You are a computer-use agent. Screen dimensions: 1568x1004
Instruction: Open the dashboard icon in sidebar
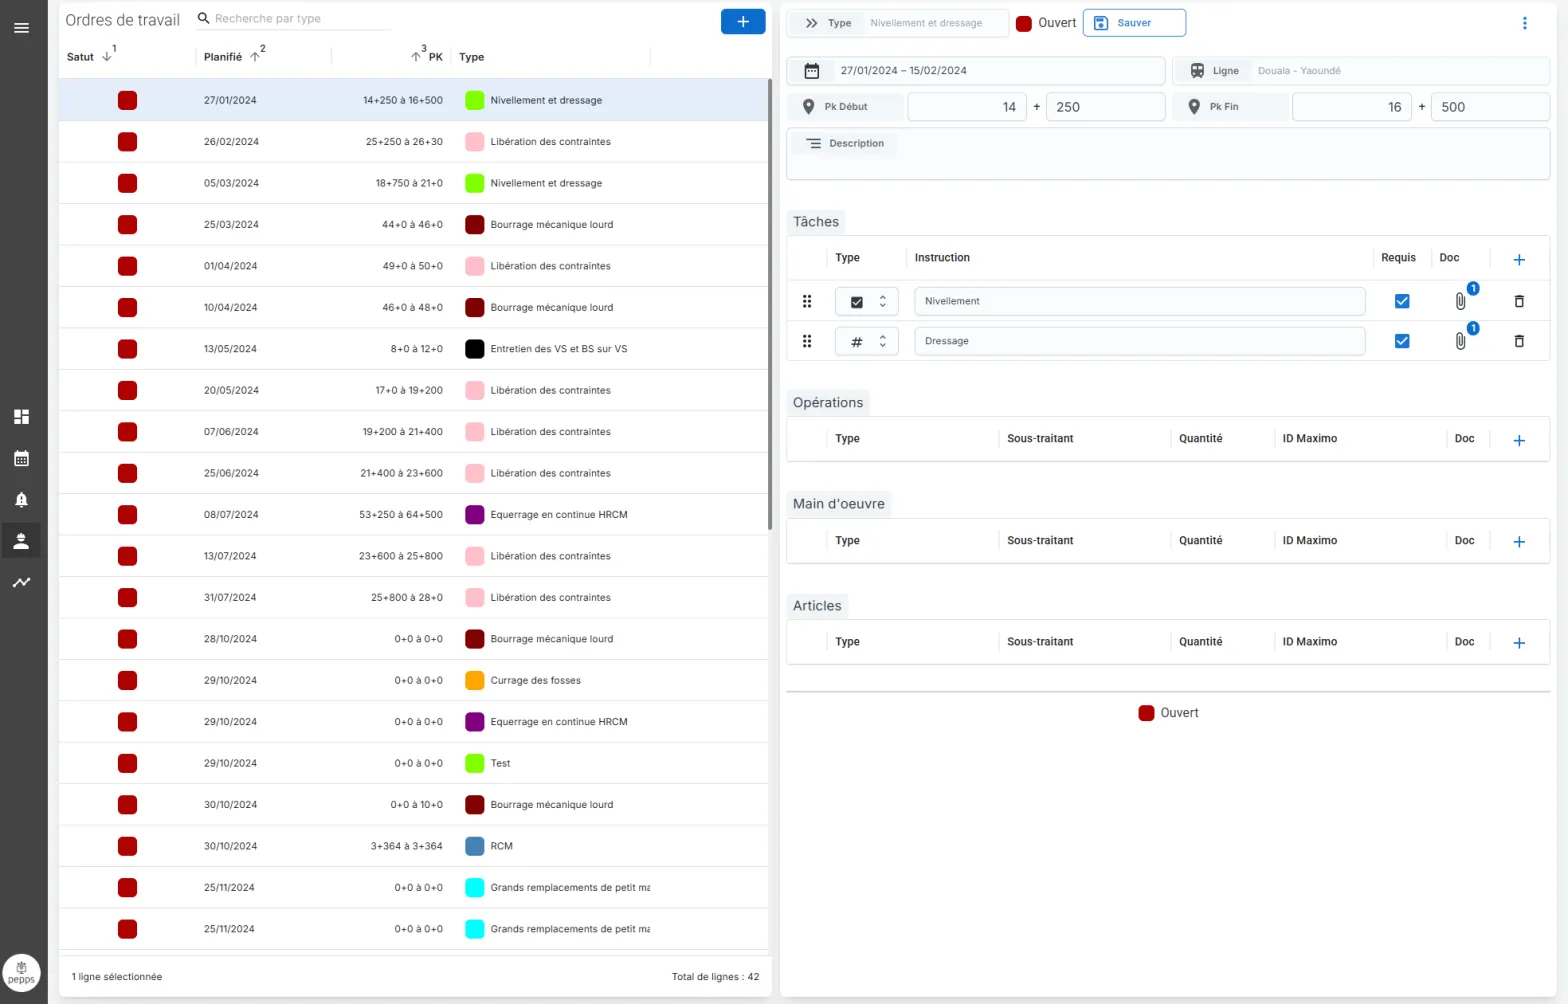pos(21,417)
